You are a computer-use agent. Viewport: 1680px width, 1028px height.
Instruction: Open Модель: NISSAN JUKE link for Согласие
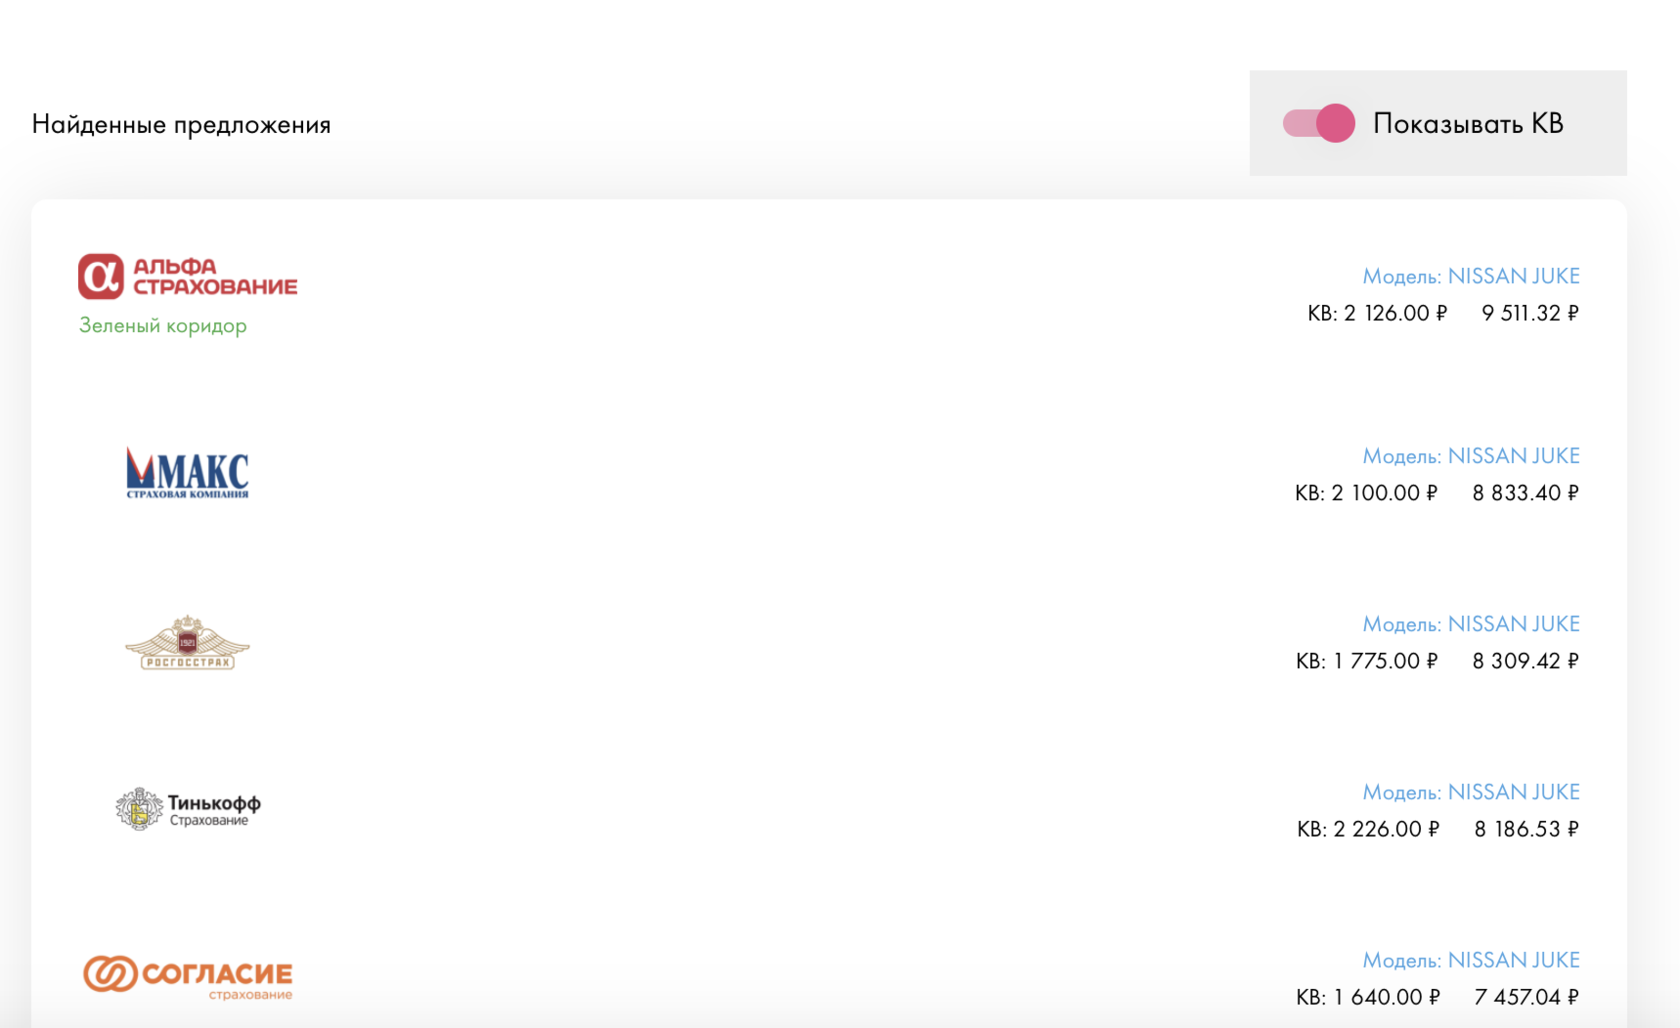click(1471, 960)
